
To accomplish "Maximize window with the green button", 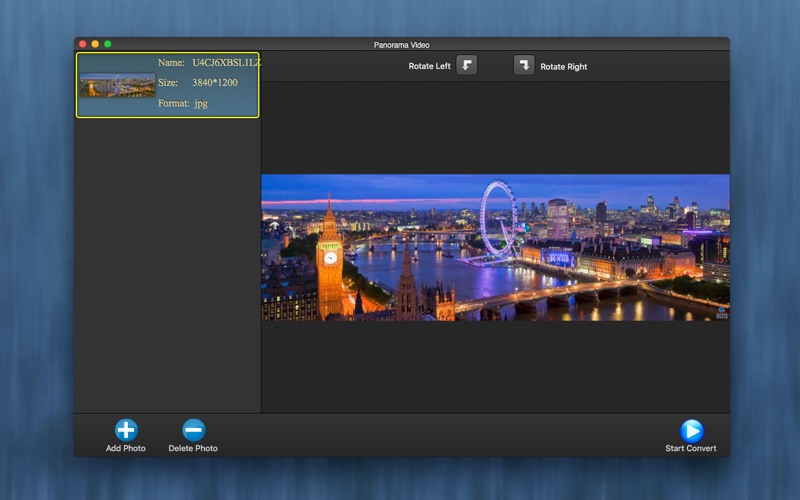I will click(108, 44).
